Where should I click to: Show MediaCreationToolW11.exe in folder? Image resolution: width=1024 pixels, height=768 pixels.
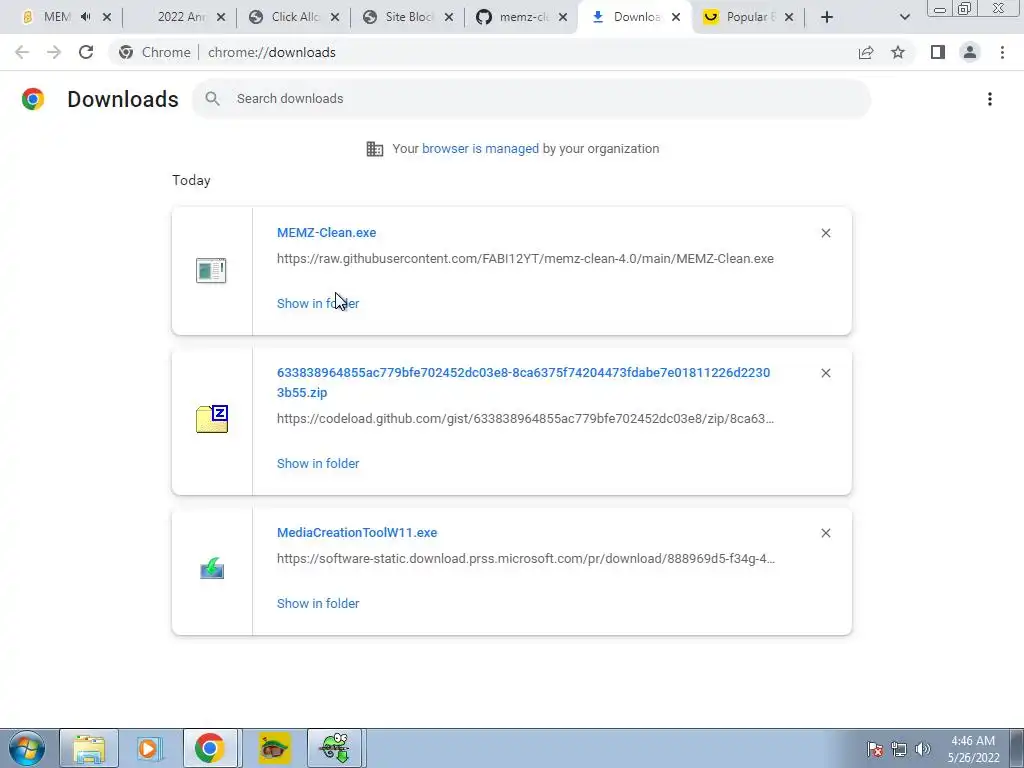tap(318, 603)
